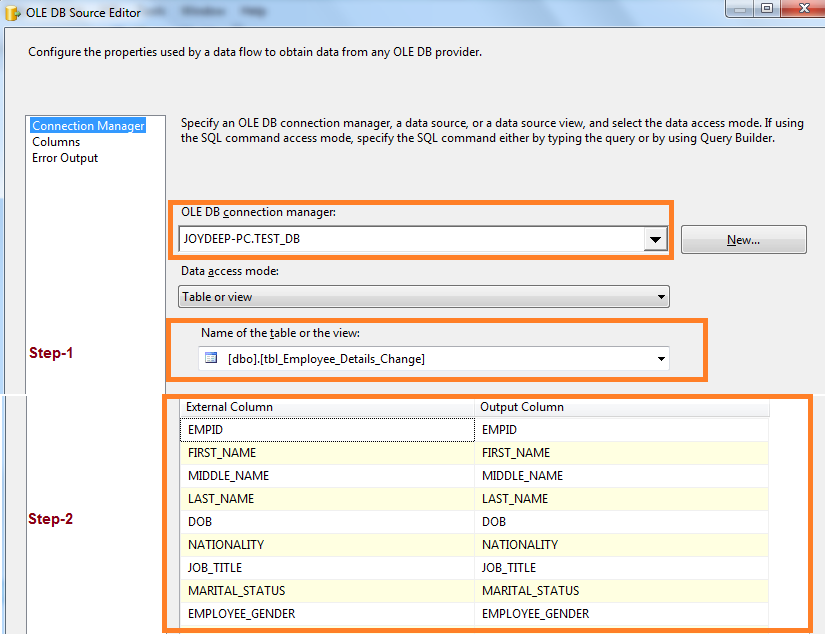Click the table icon beside the table name
Screen dimensions: 825x634
(x=210, y=358)
